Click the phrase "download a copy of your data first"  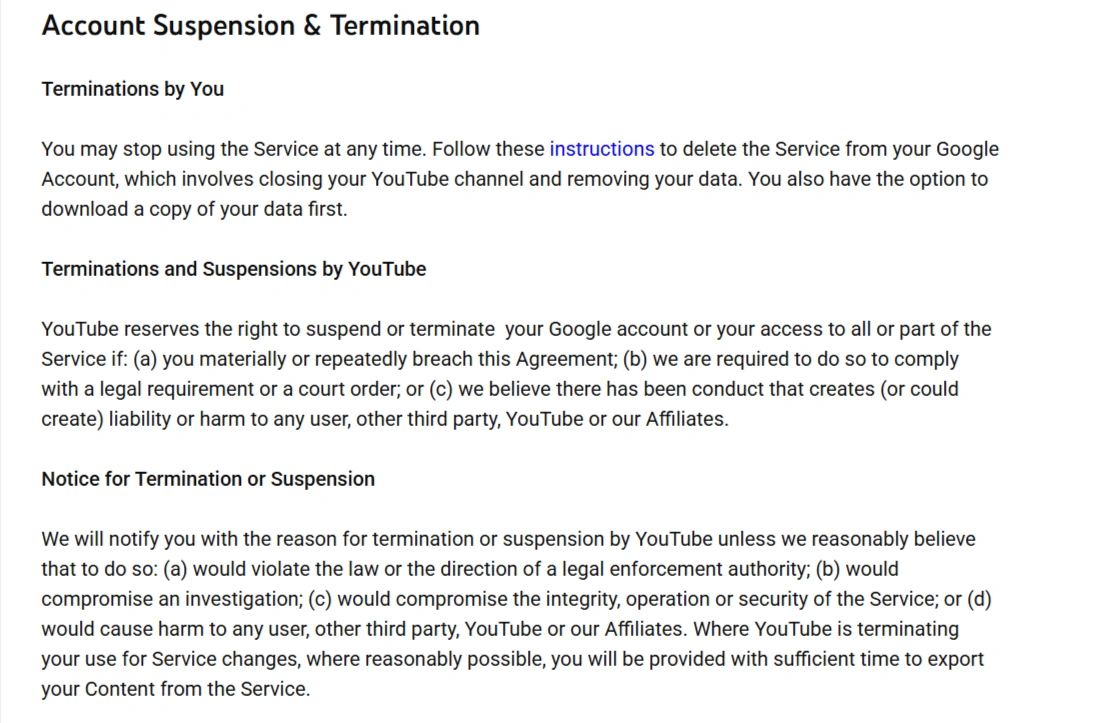pyautogui.click(x=193, y=209)
